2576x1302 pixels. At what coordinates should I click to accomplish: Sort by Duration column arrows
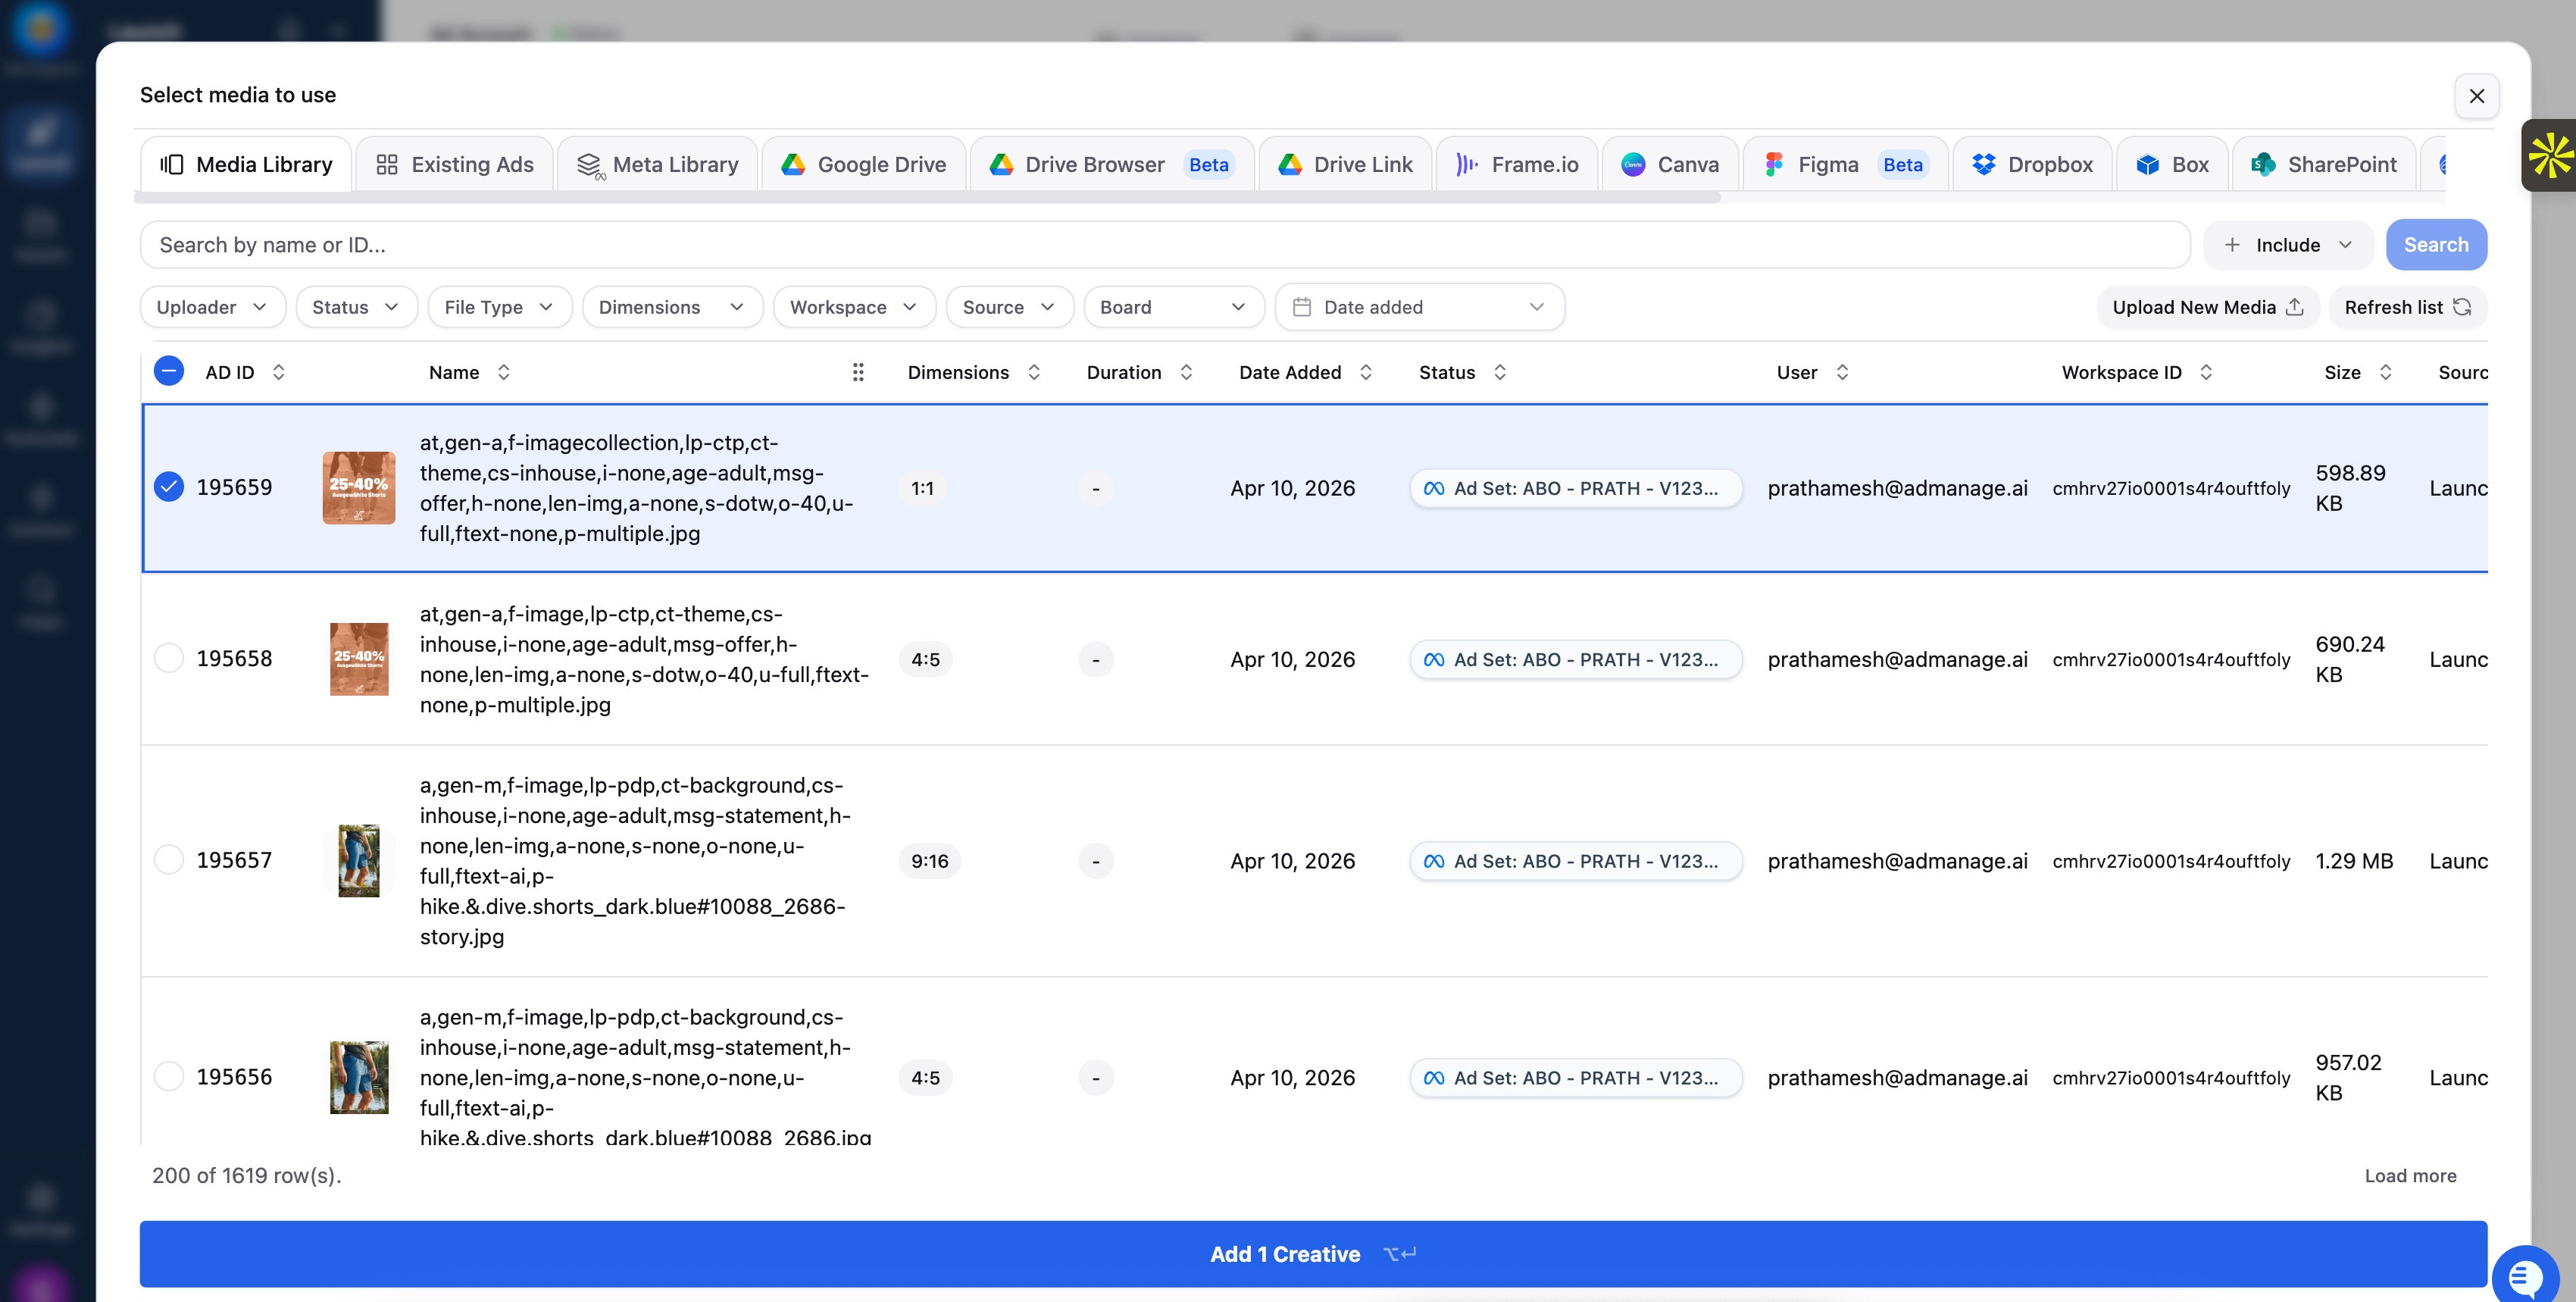[1186, 372]
